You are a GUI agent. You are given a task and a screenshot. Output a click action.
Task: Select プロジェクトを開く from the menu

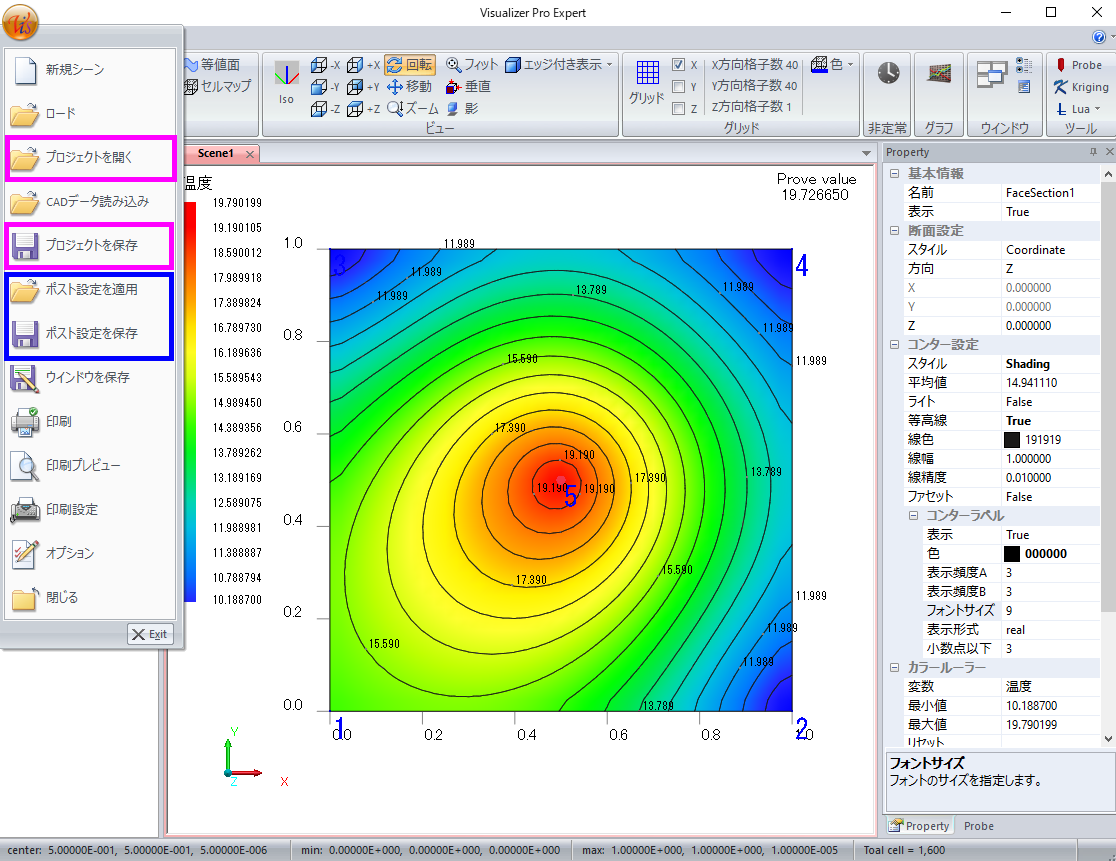[90, 157]
